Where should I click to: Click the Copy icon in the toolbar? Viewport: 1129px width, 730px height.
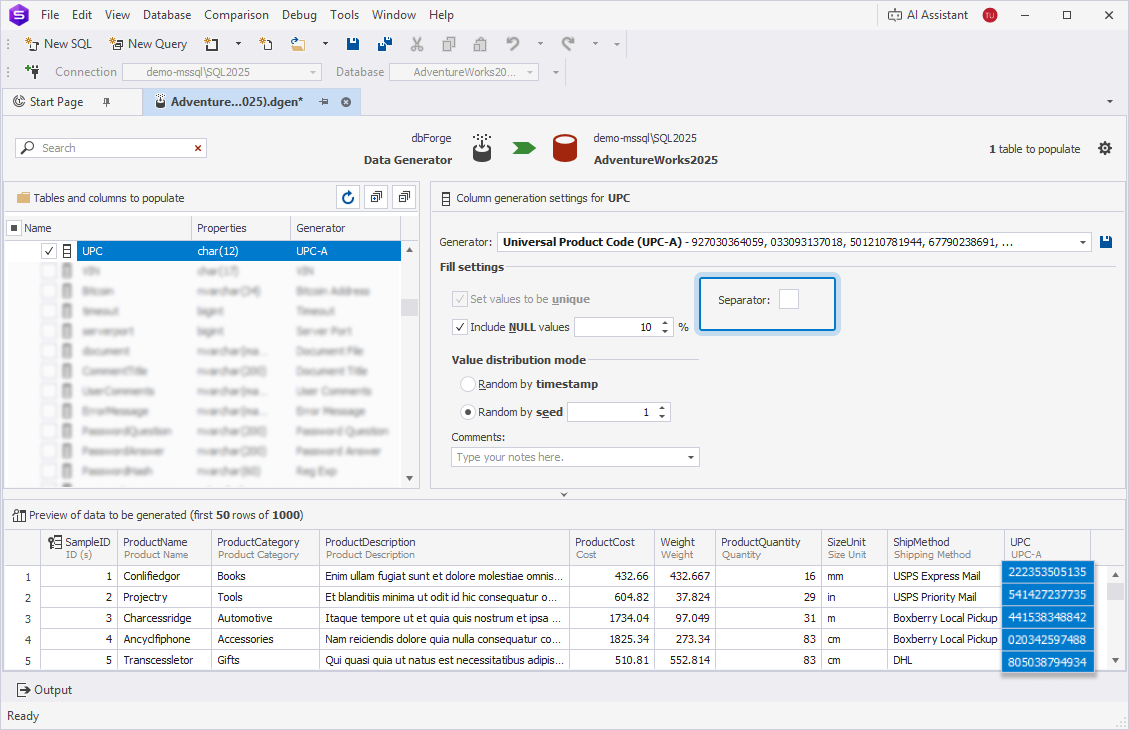click(x=449, y=44)
